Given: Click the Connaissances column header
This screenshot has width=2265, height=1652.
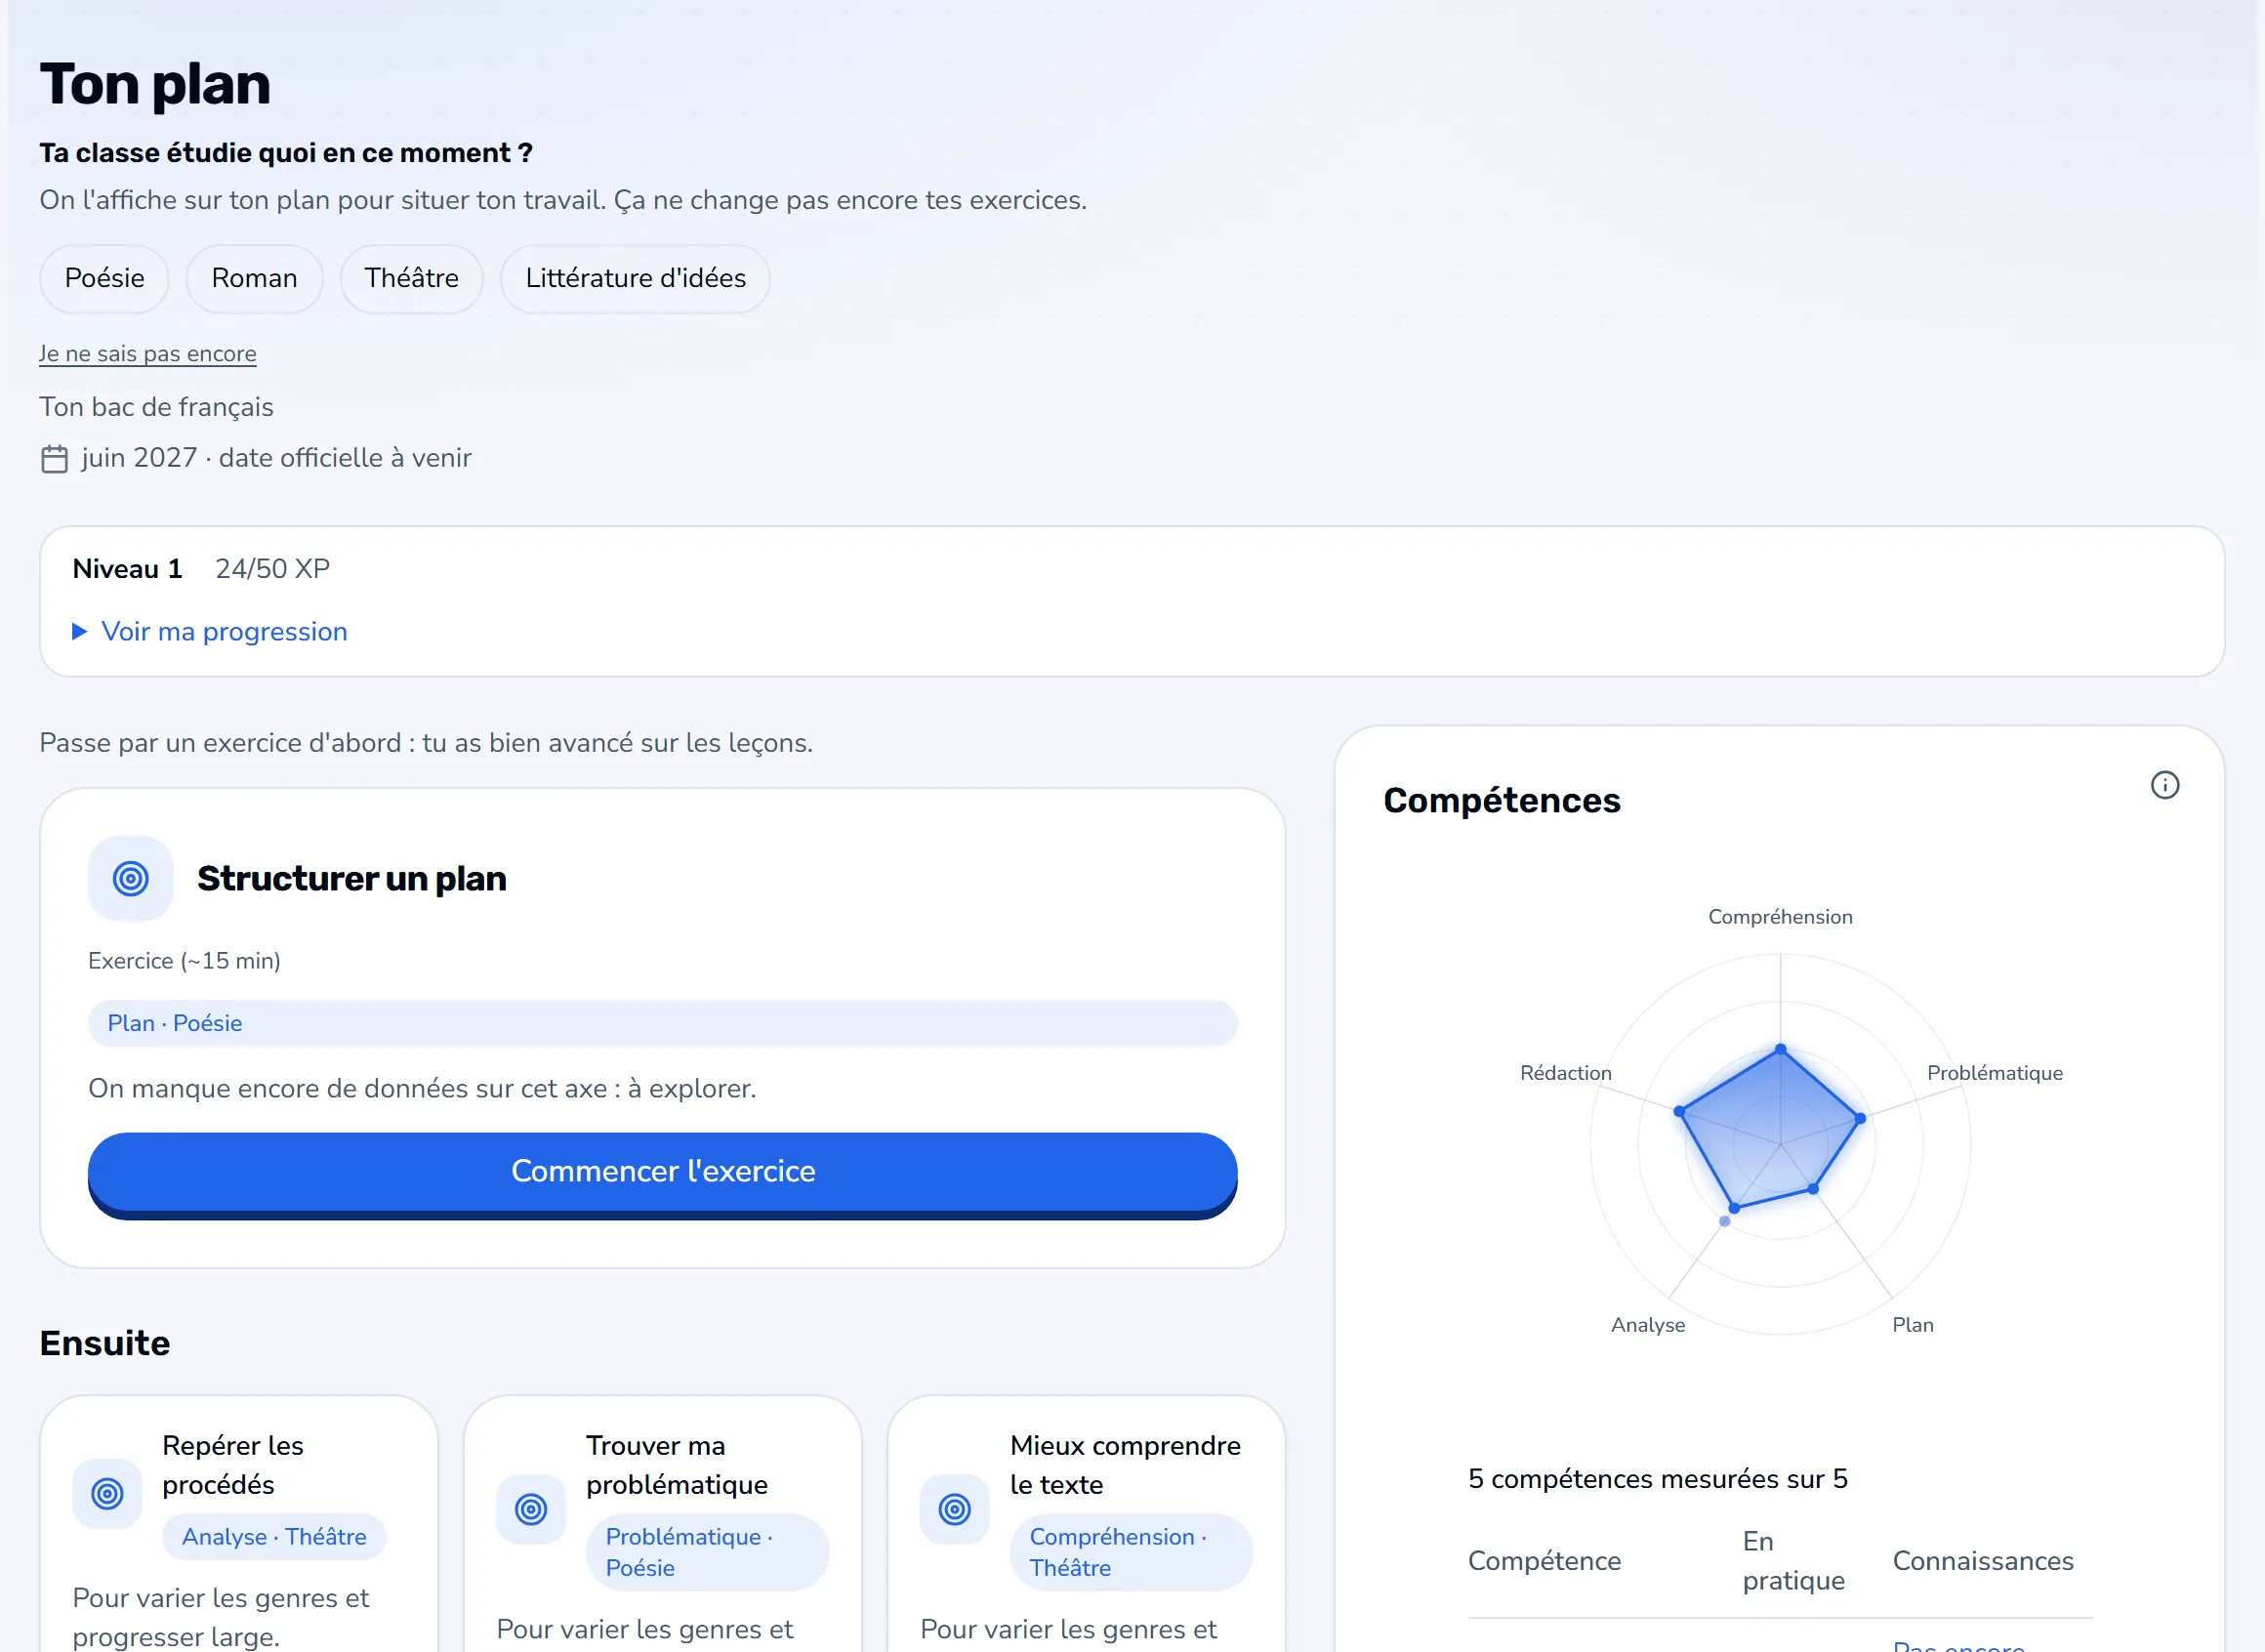Looking at the screenshot, I should 1982,1560.
